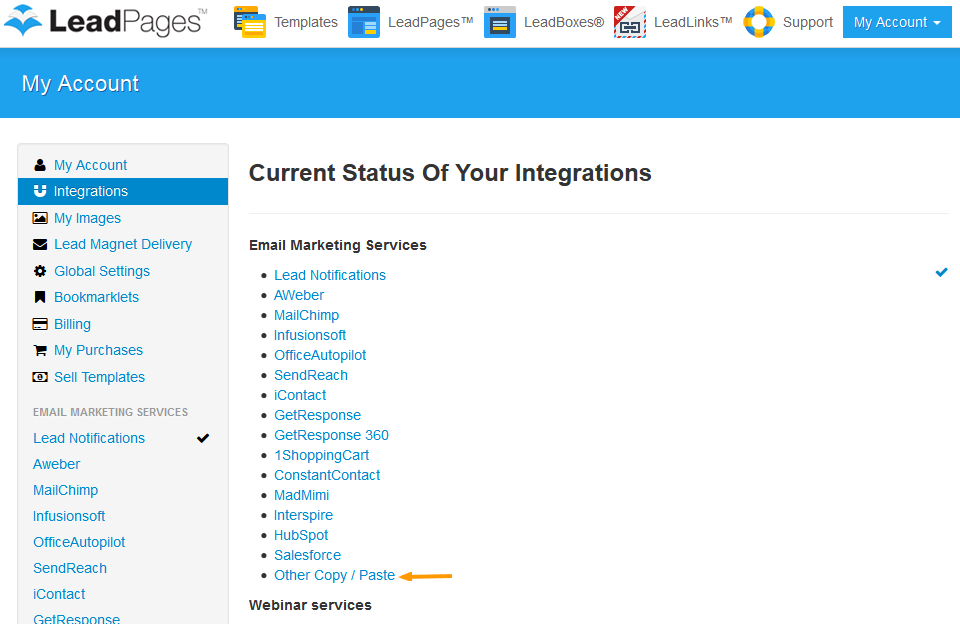Click the person icon beside My Account sidebar
Screen dimensions: 960x624
pyautogui.click(x=40, y=165)
